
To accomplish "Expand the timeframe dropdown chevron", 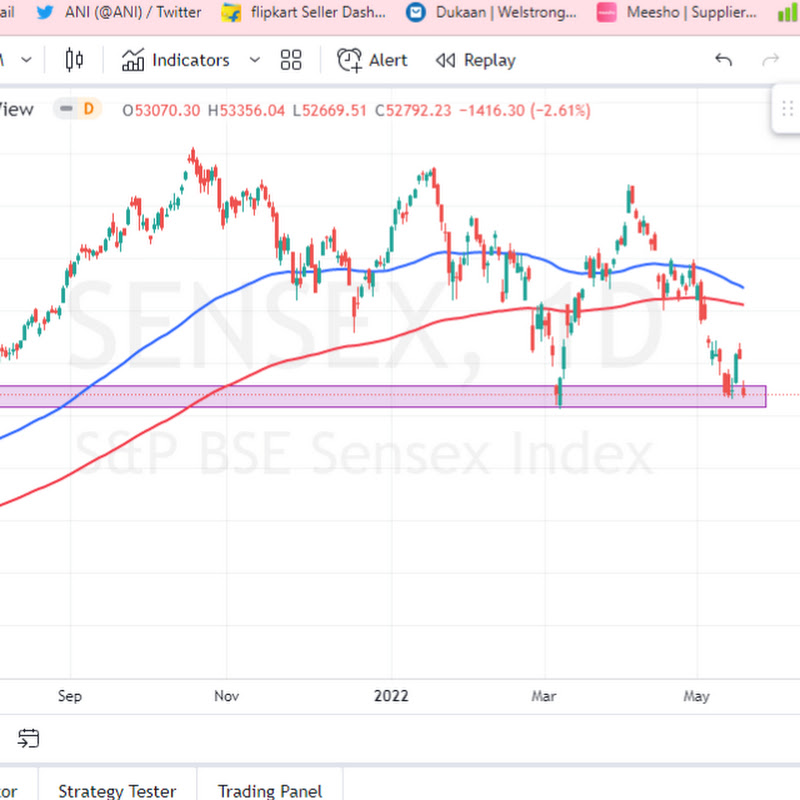I will [27, 60].
